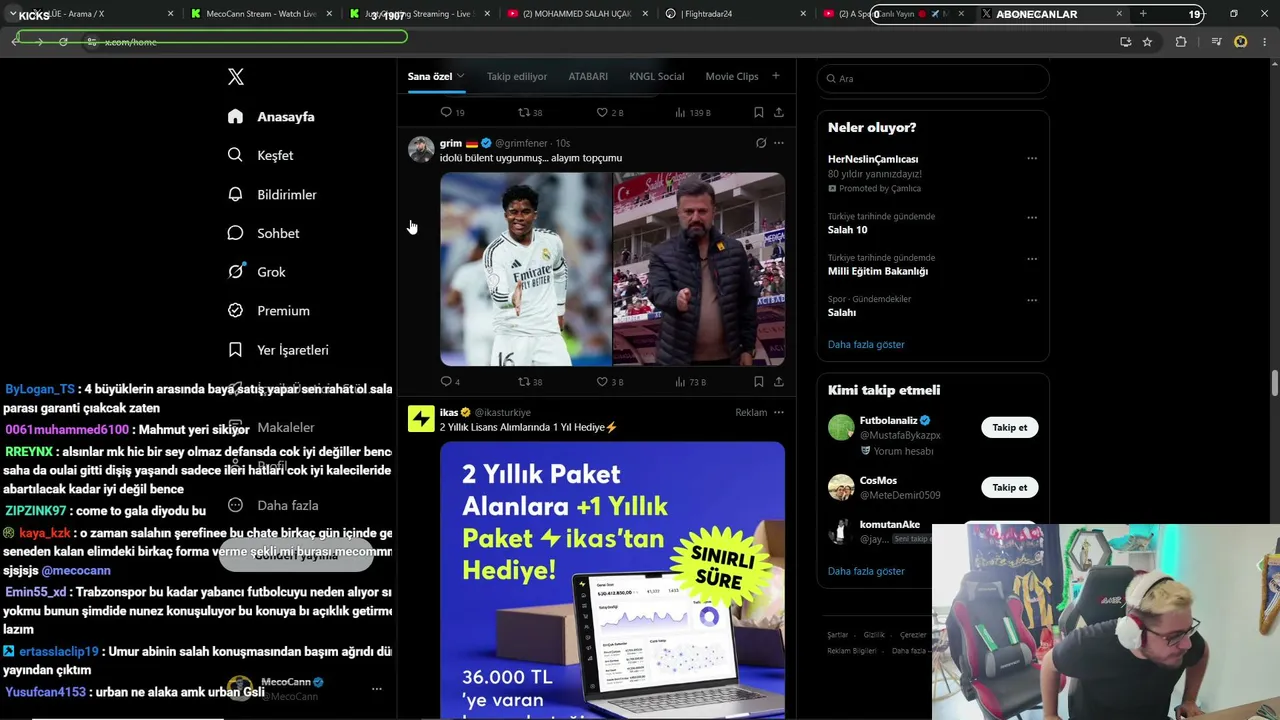Add a new timeline tab with plus
Image resolution: width=1280 pixels, height=720 pixels.
point(775,76)
